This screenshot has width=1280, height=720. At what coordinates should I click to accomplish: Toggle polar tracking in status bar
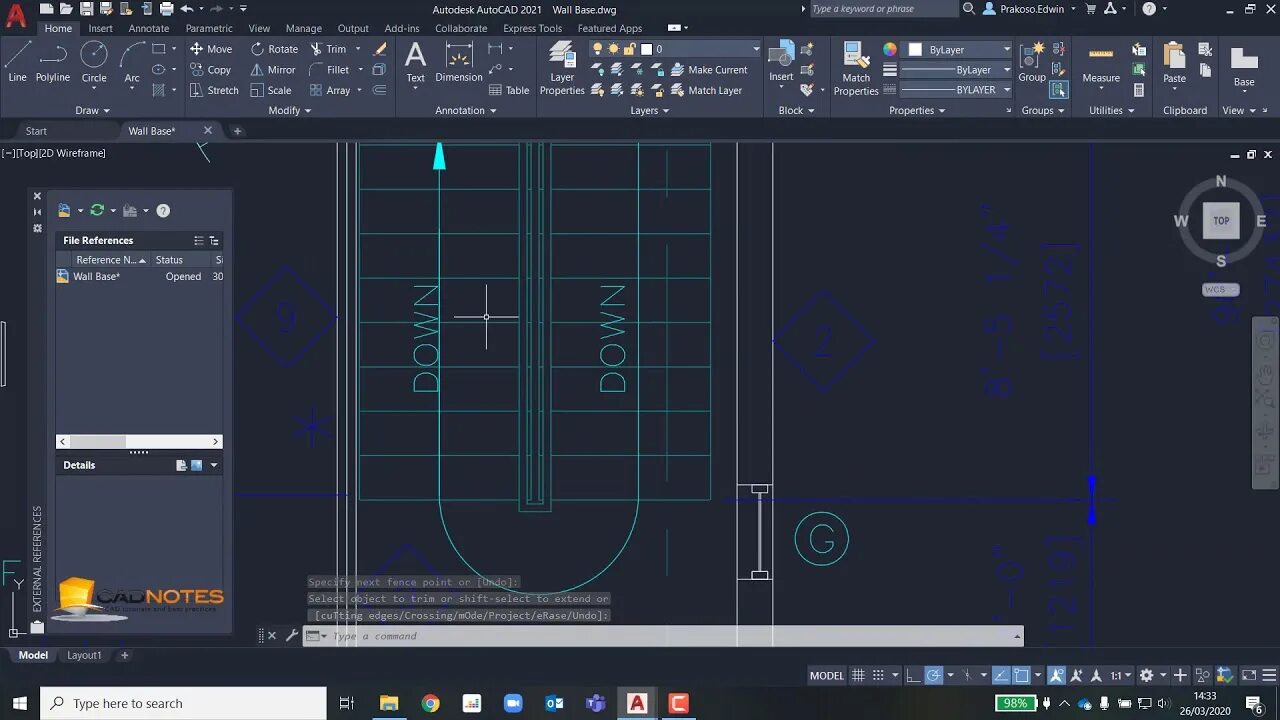tap(933, 676)
